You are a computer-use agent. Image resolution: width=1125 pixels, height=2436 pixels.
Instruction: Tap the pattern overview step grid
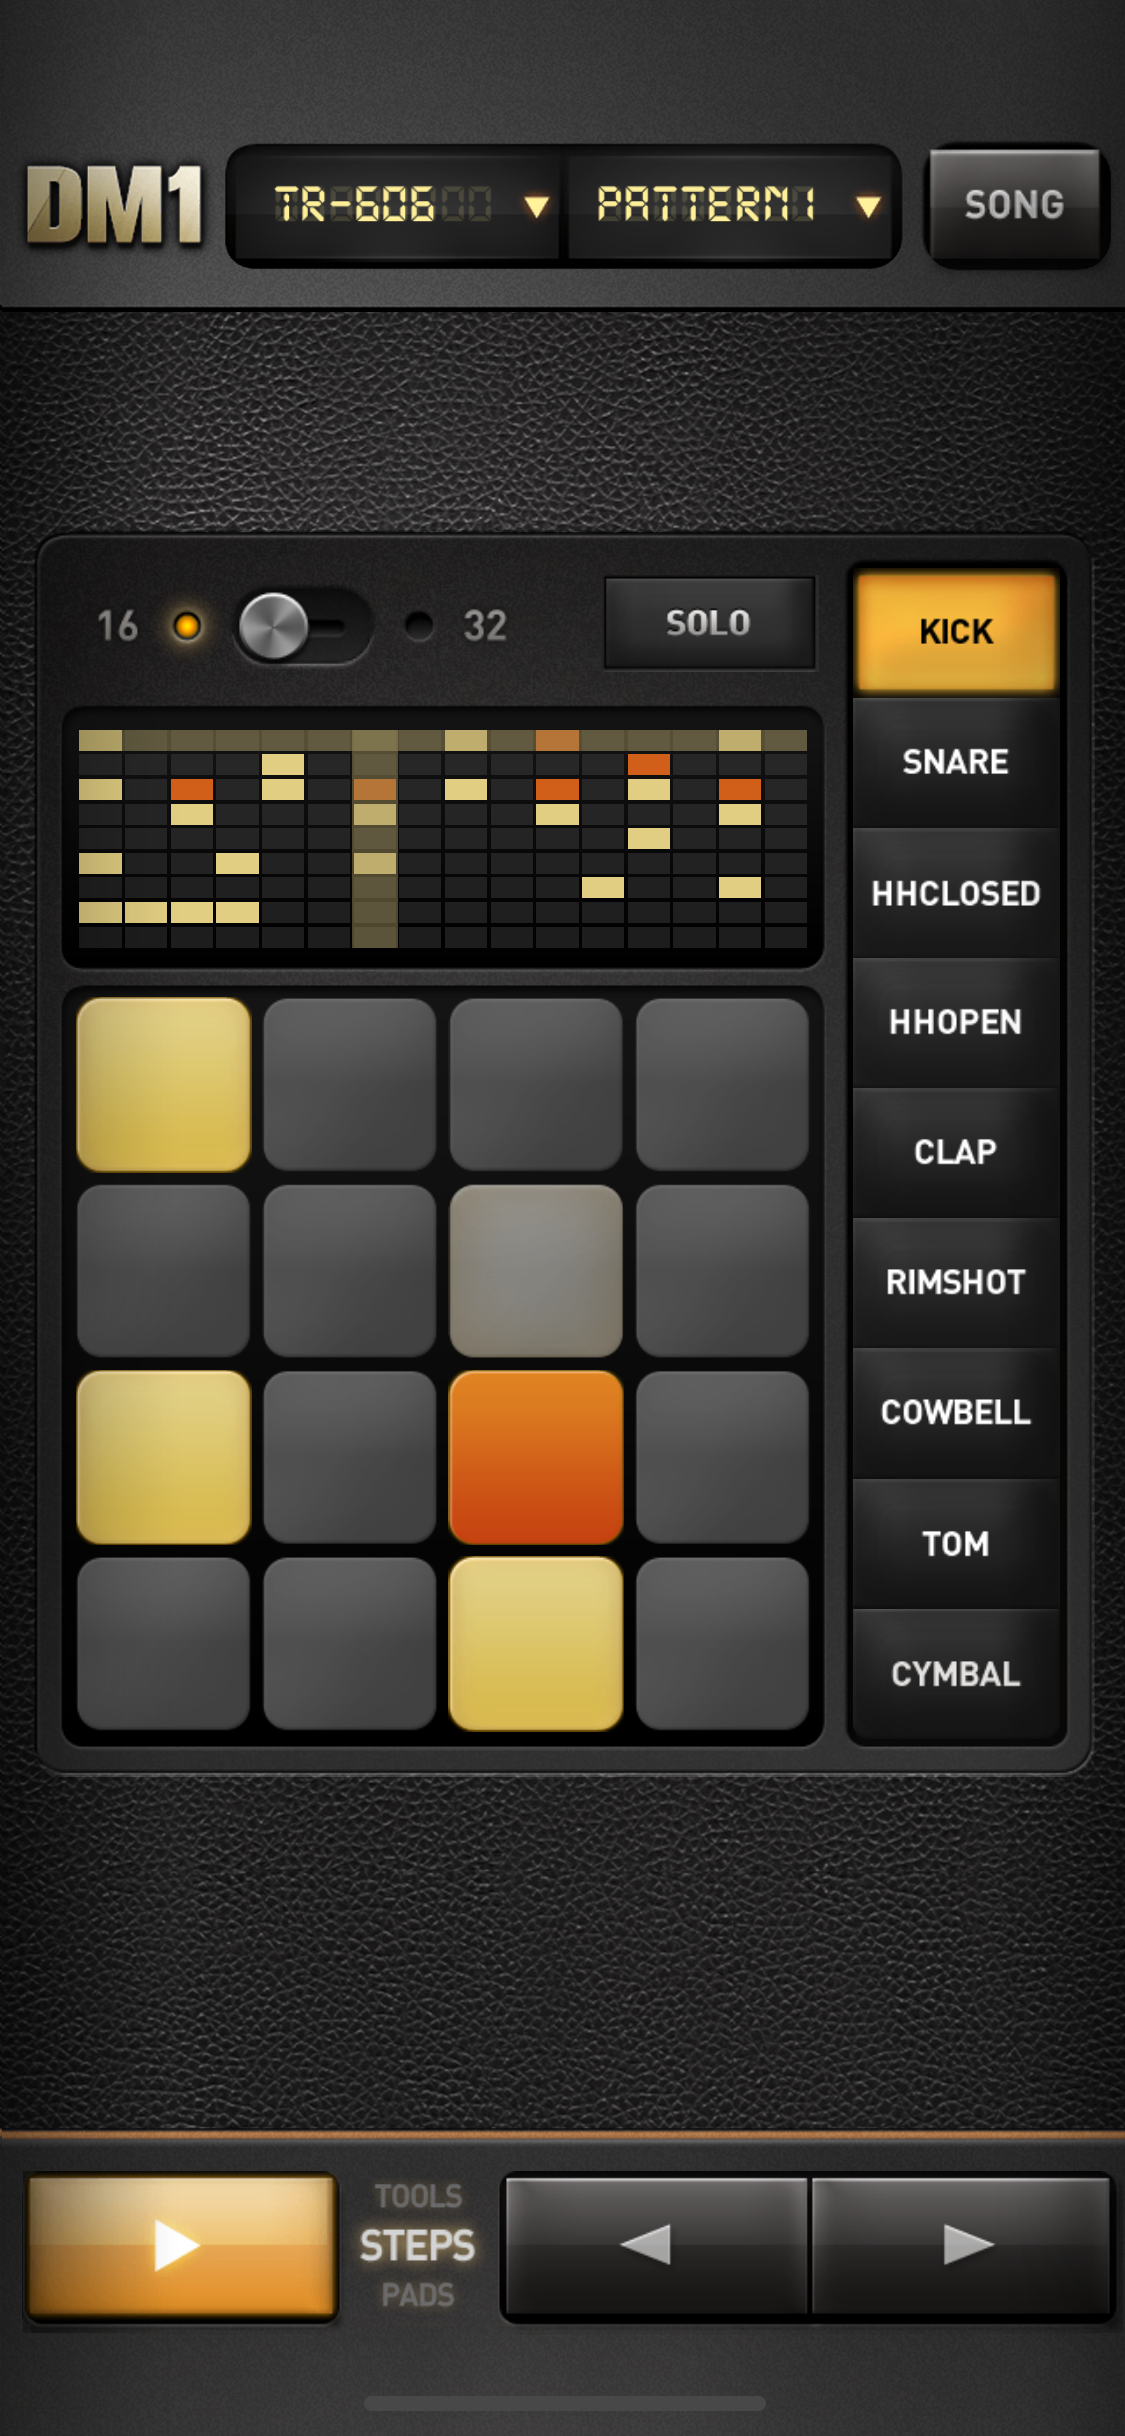pos(443,838)
